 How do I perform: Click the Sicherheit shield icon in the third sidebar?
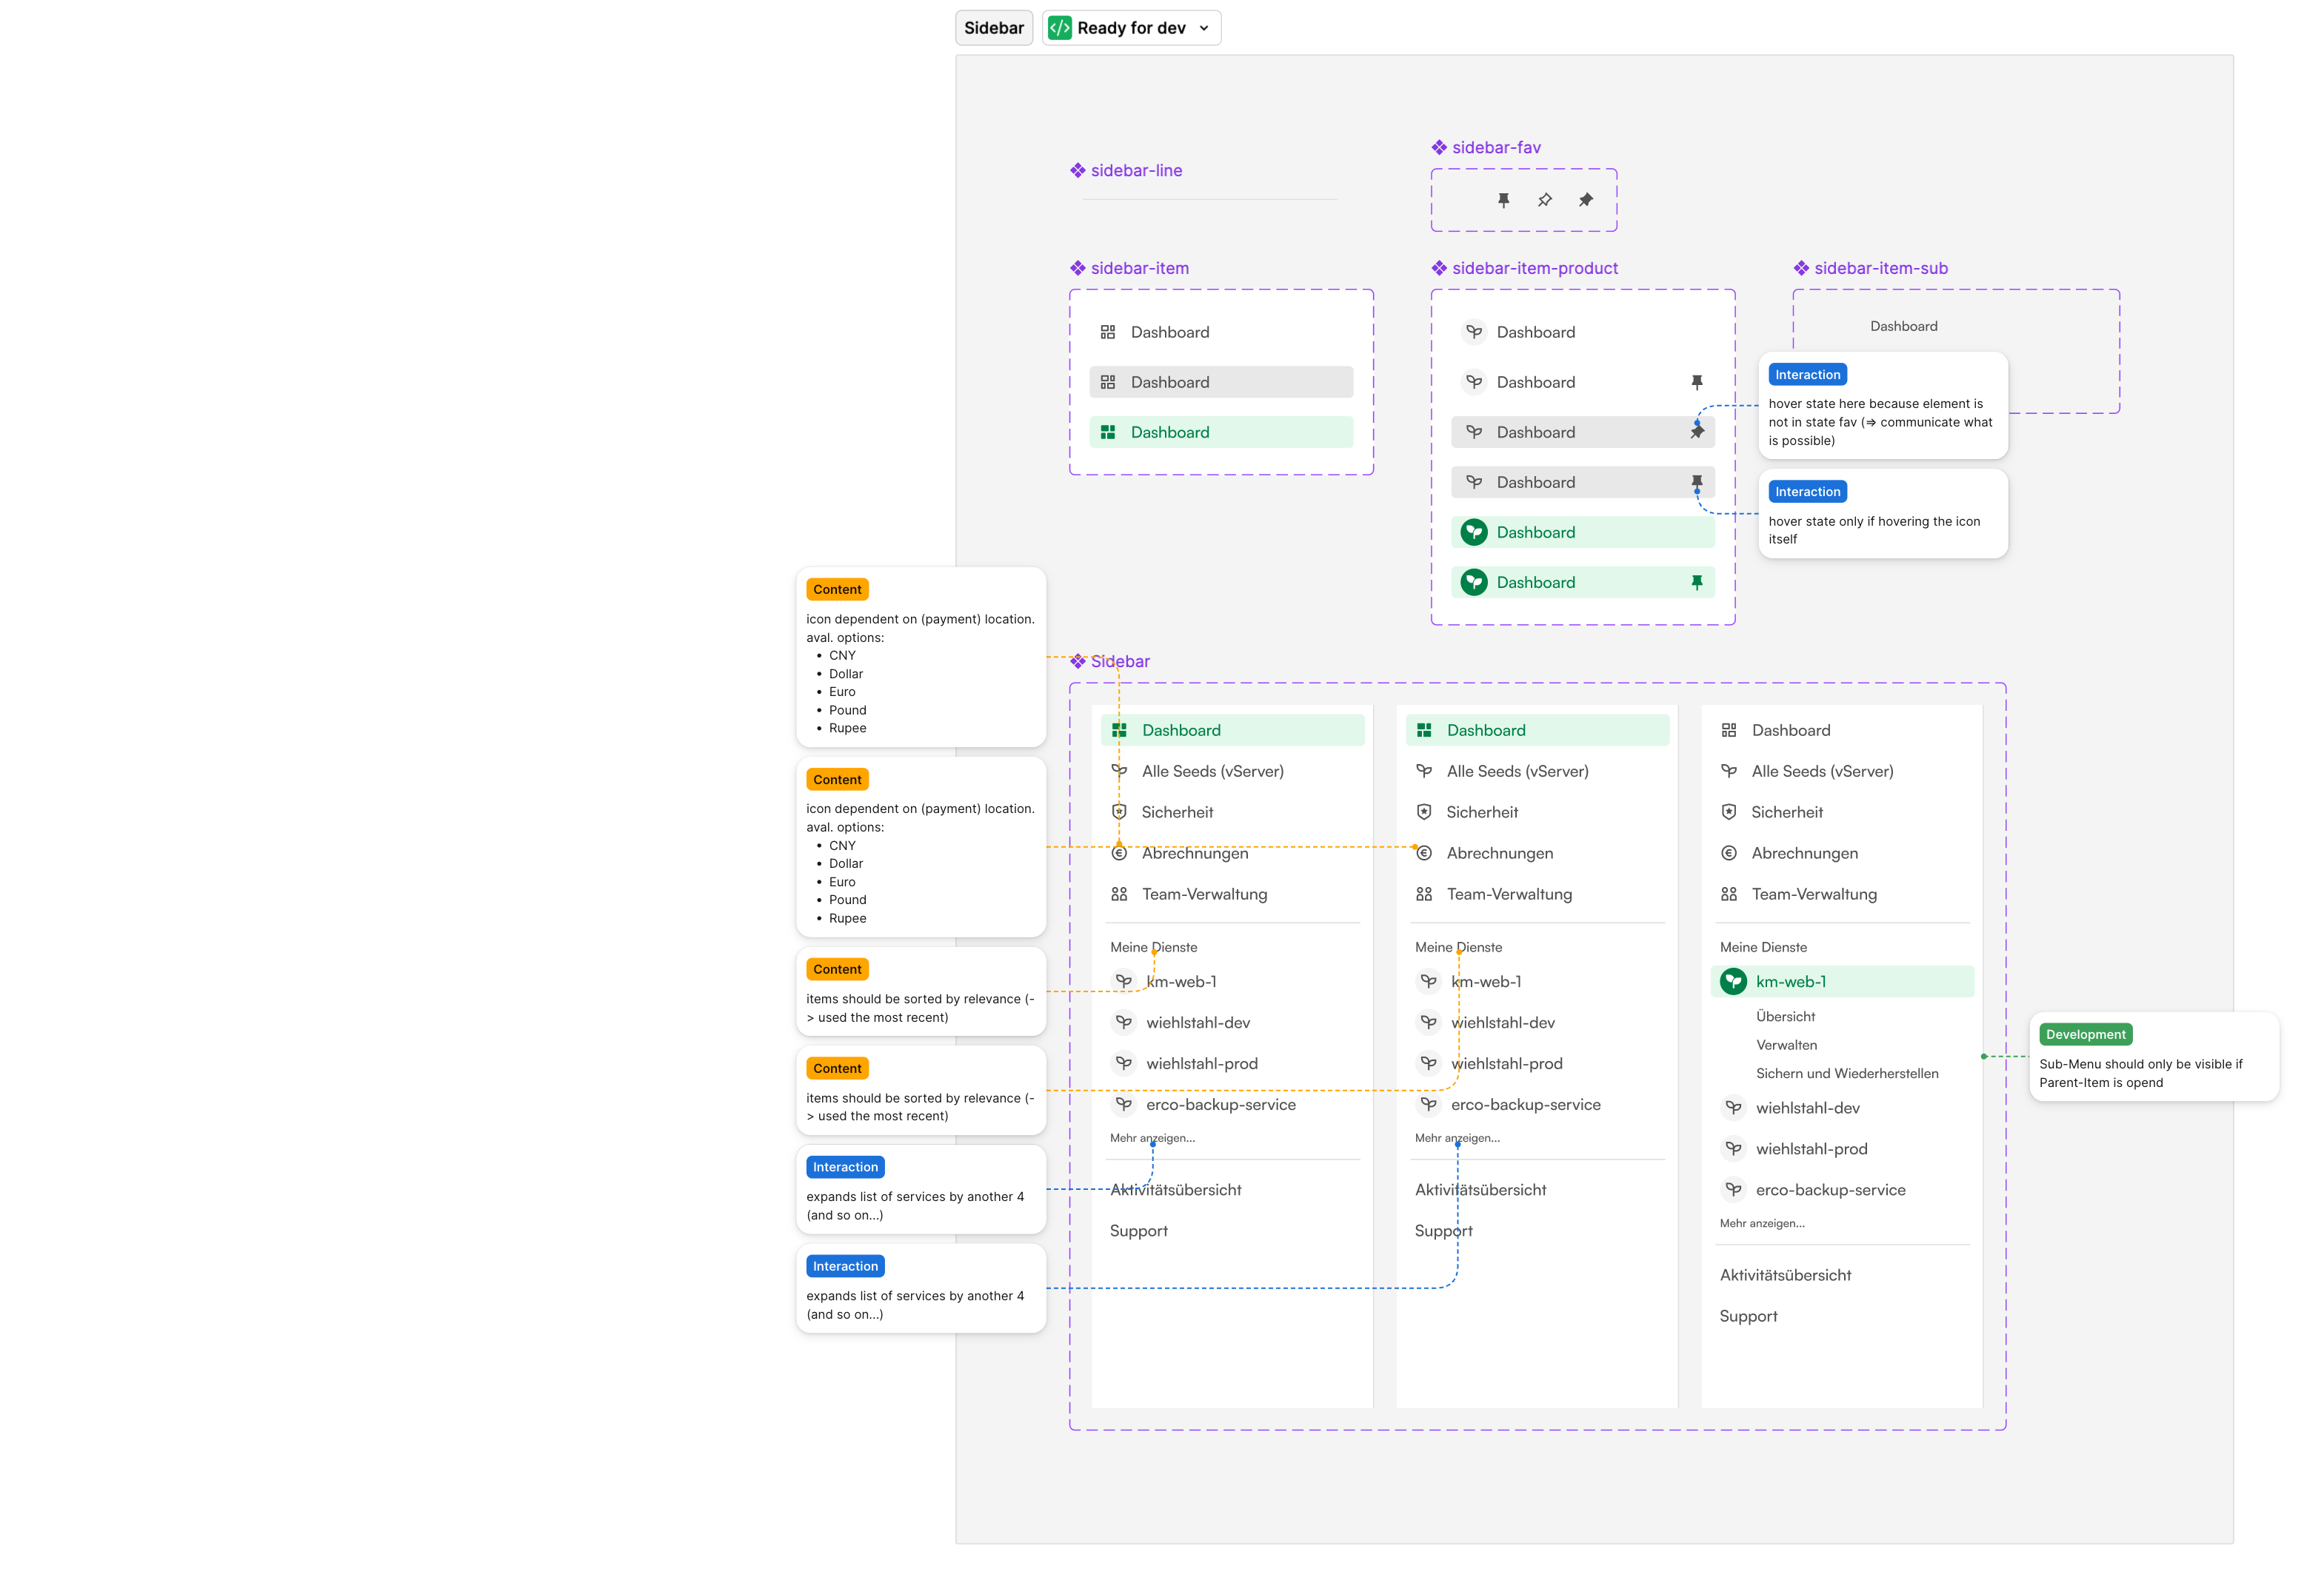coord(1728,812)
